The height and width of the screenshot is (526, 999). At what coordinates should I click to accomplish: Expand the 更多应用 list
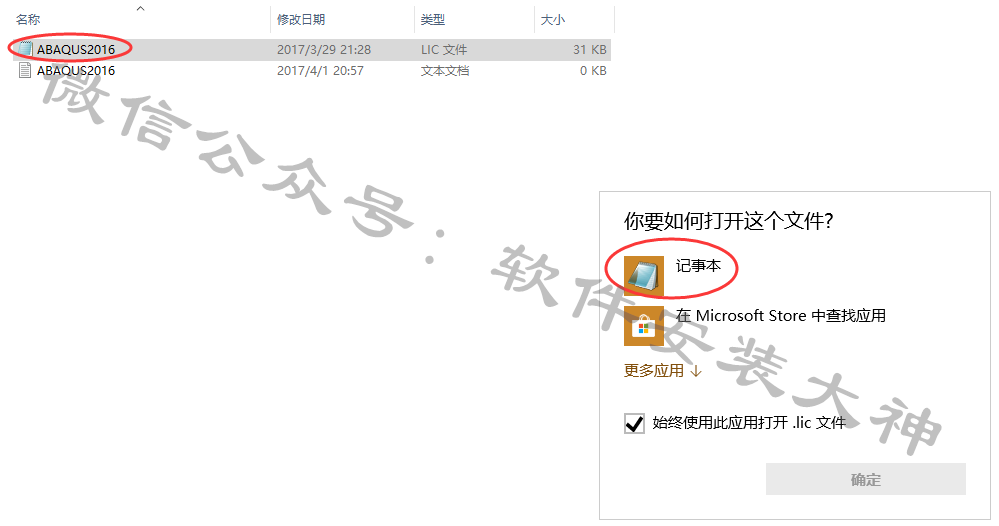(x=663, y=371)
